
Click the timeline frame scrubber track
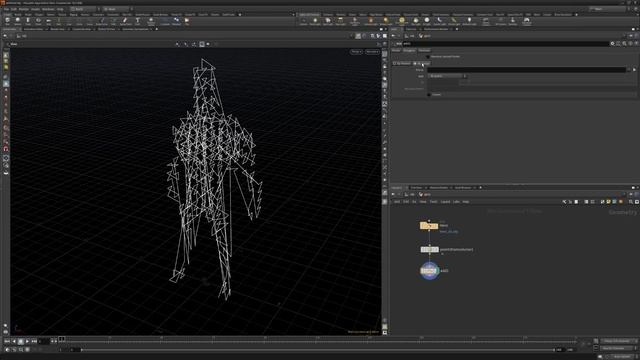[x=318, y=340]
